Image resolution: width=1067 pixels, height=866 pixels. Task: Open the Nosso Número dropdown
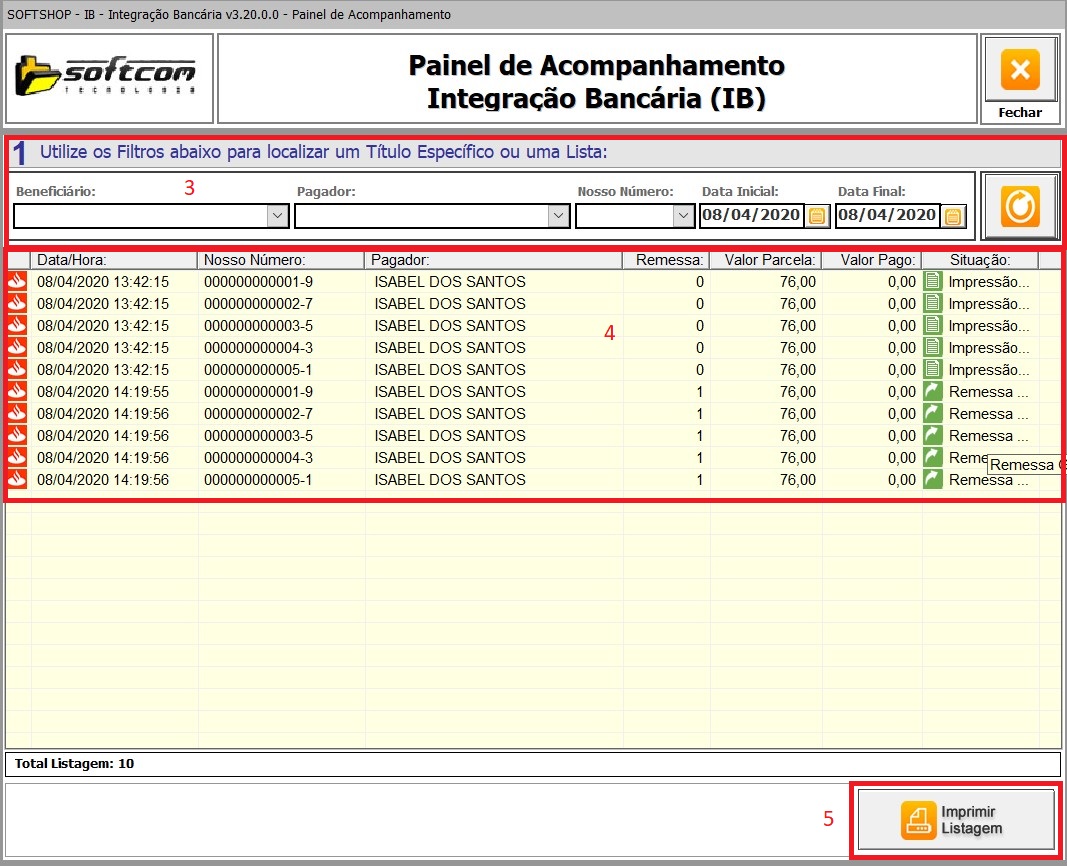[x=683, y=216]
